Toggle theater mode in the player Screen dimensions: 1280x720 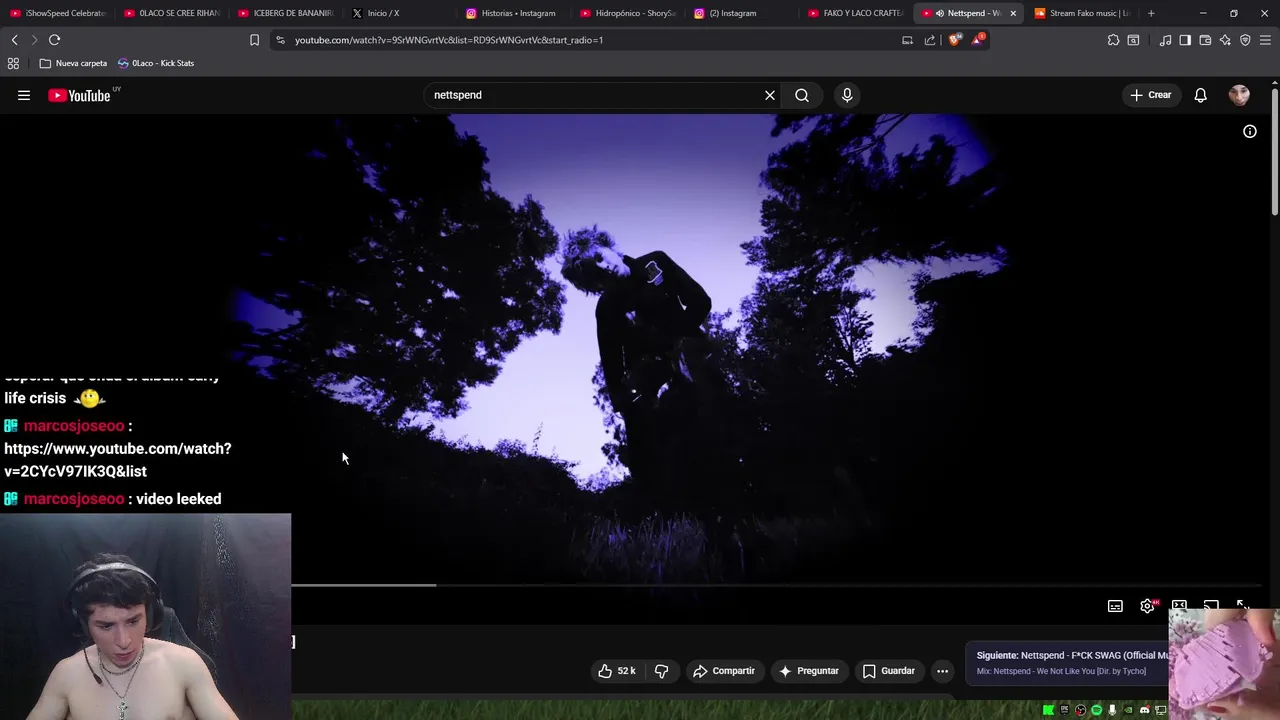(1179, 606)
